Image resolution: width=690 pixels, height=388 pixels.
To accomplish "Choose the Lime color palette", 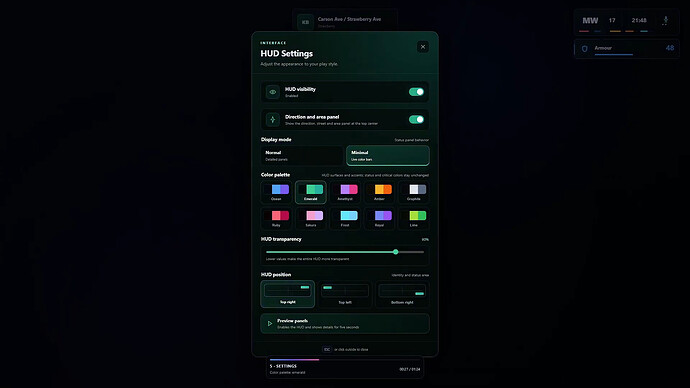I will tap(414, 218).
